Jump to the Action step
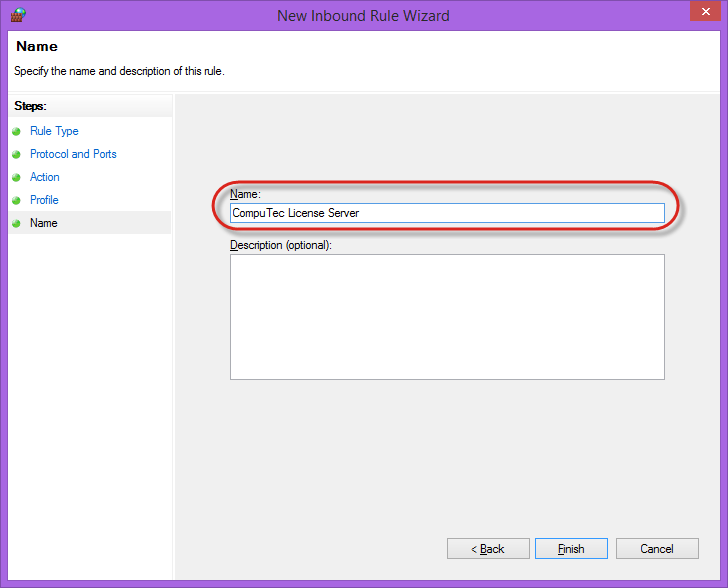This screenshot has width=728, height=588. click(45, 177)
